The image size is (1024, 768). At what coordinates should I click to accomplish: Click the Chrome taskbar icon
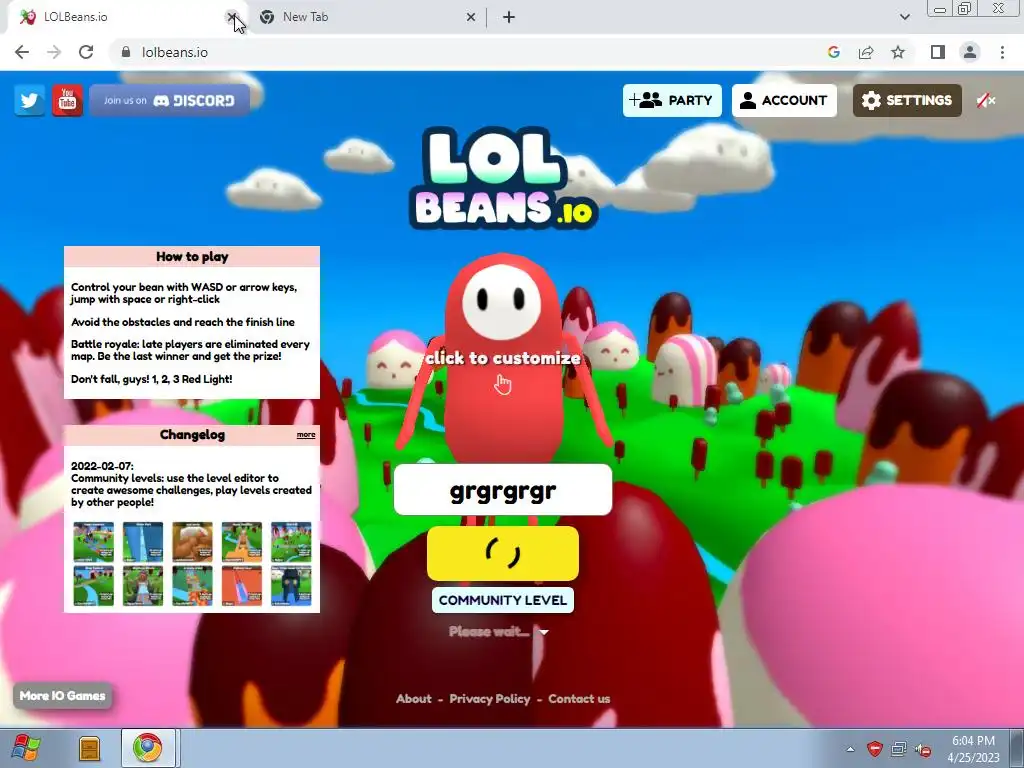(x=148, y=748)
